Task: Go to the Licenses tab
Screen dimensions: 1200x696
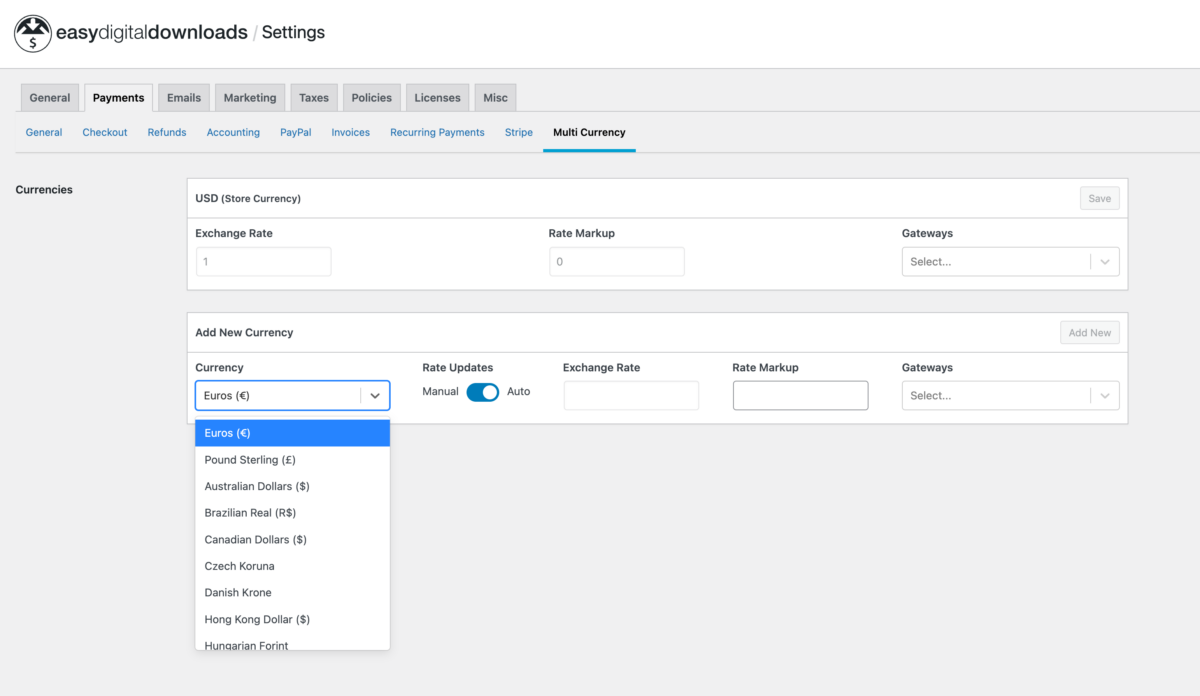Action: coord(437,98)
